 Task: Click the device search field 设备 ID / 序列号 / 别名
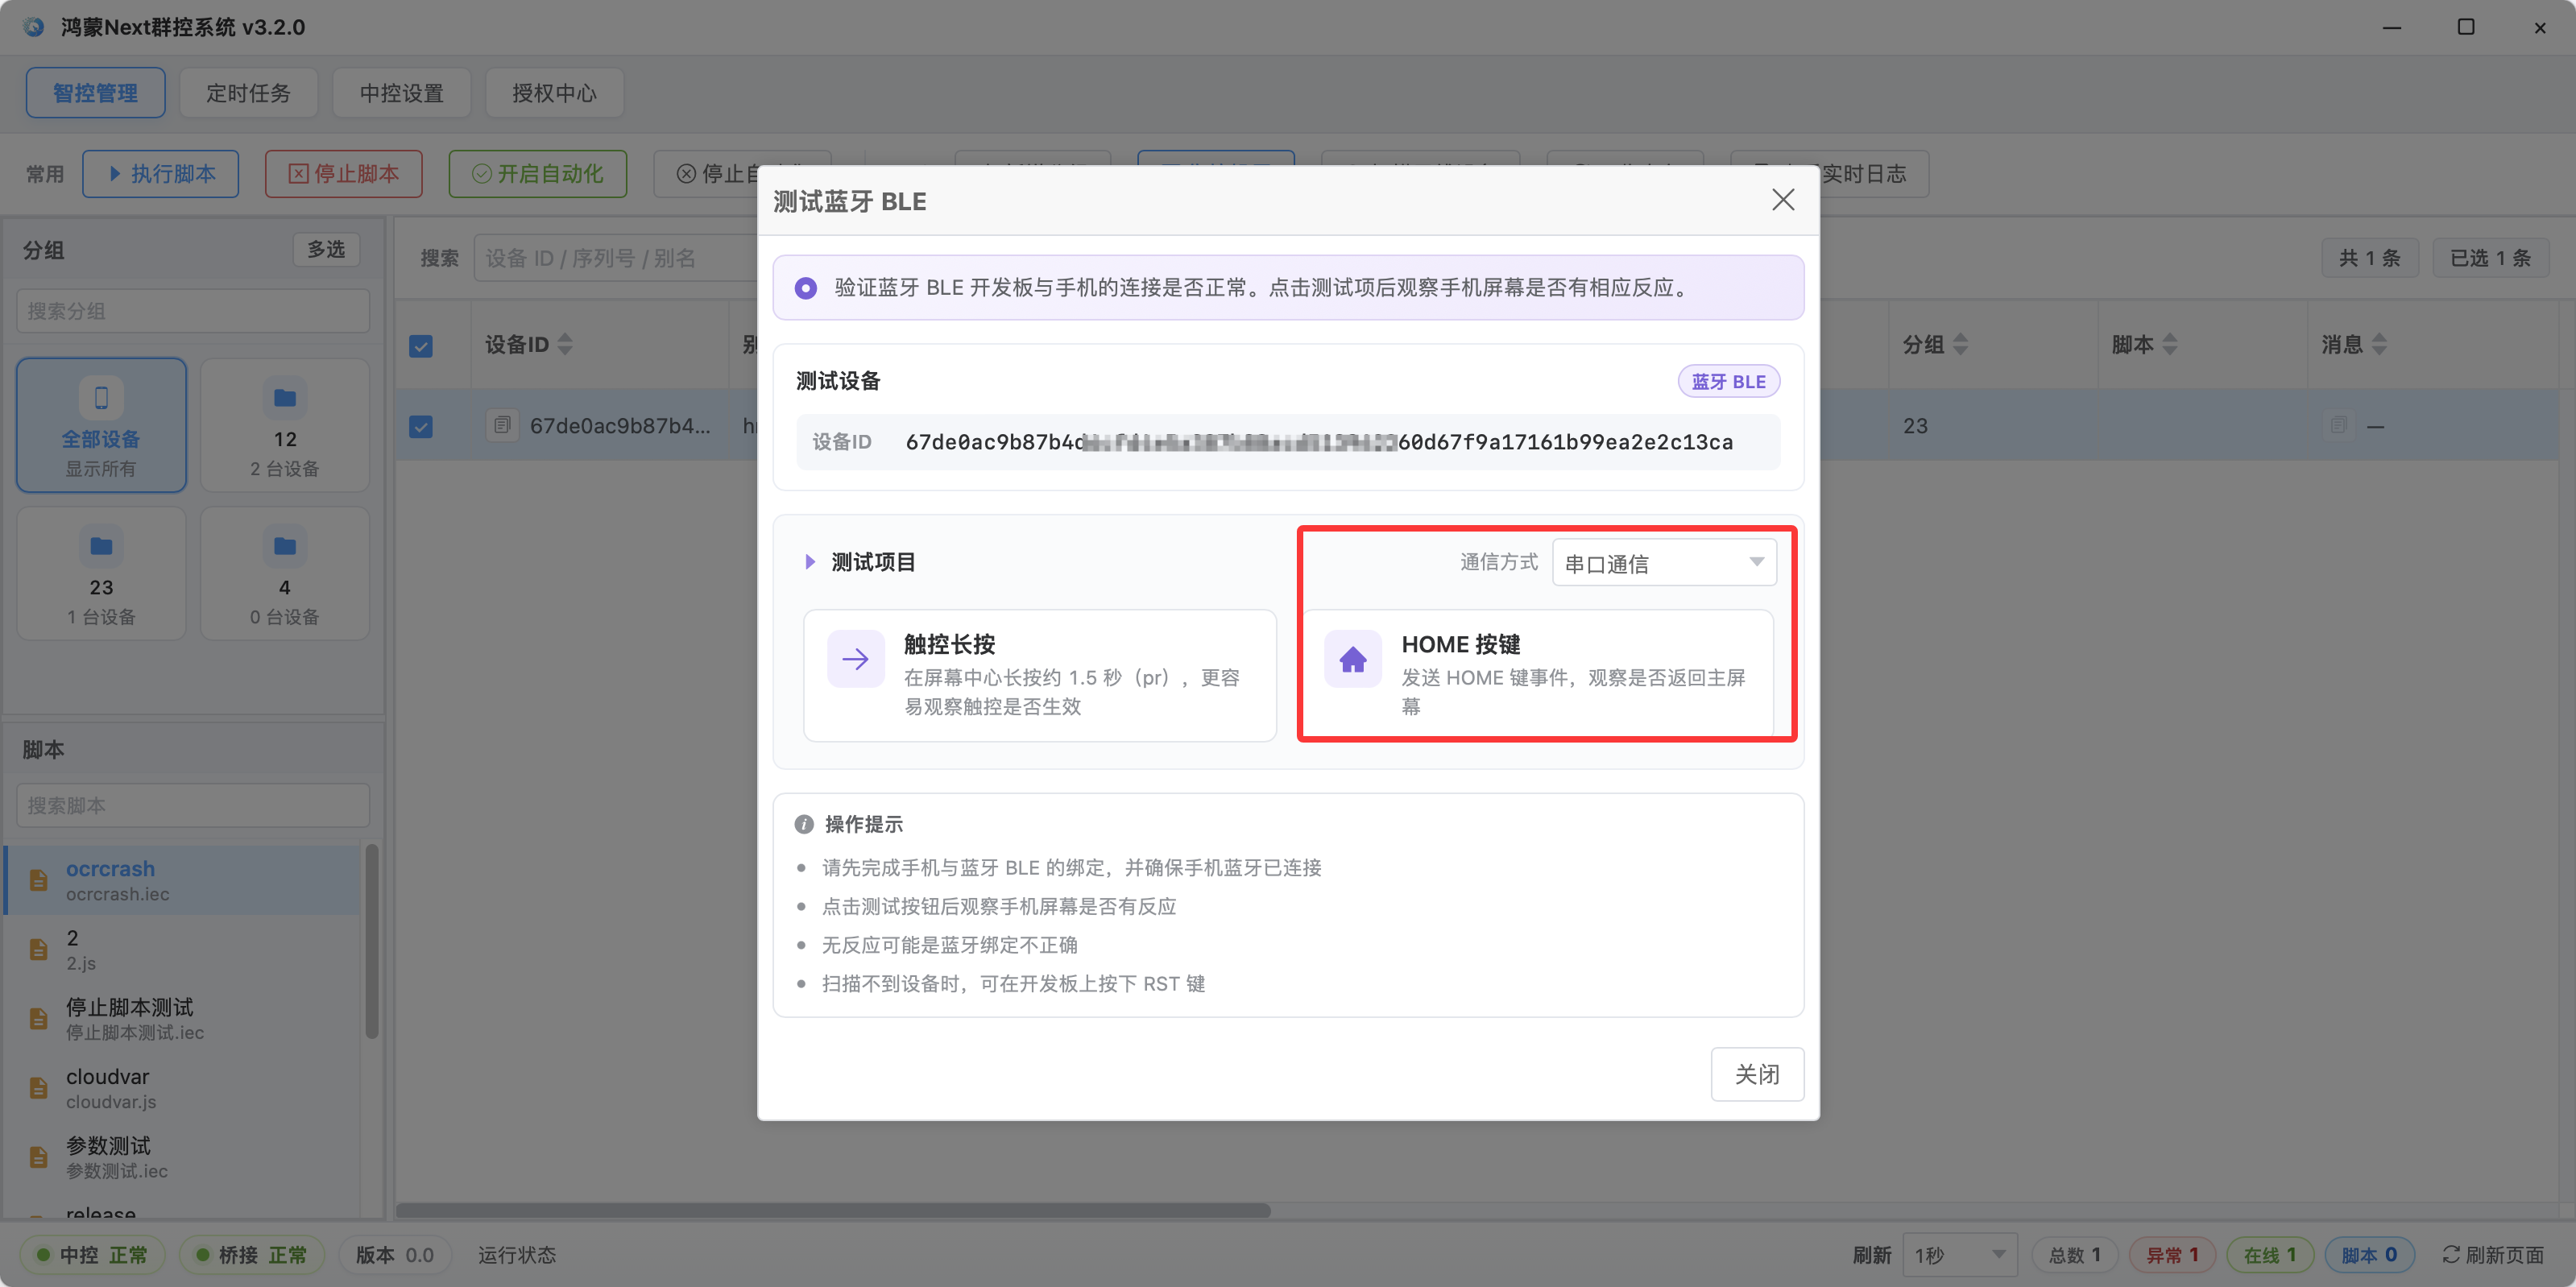pyautogui.click(x=616, y=258)
